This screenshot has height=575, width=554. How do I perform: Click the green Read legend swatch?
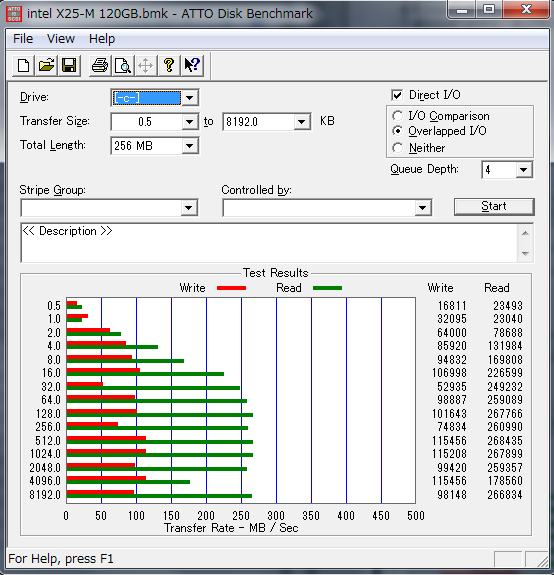pos(327,288)
